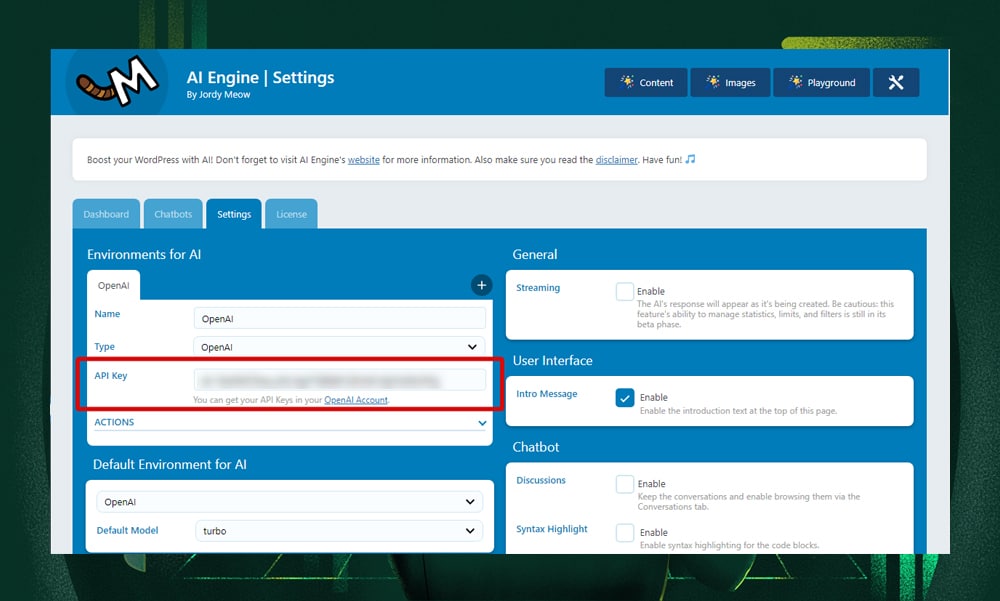Viewport: 1000px width, 601px height.
Task: Click the API Key input field
Action: click(x=339, y=380)
